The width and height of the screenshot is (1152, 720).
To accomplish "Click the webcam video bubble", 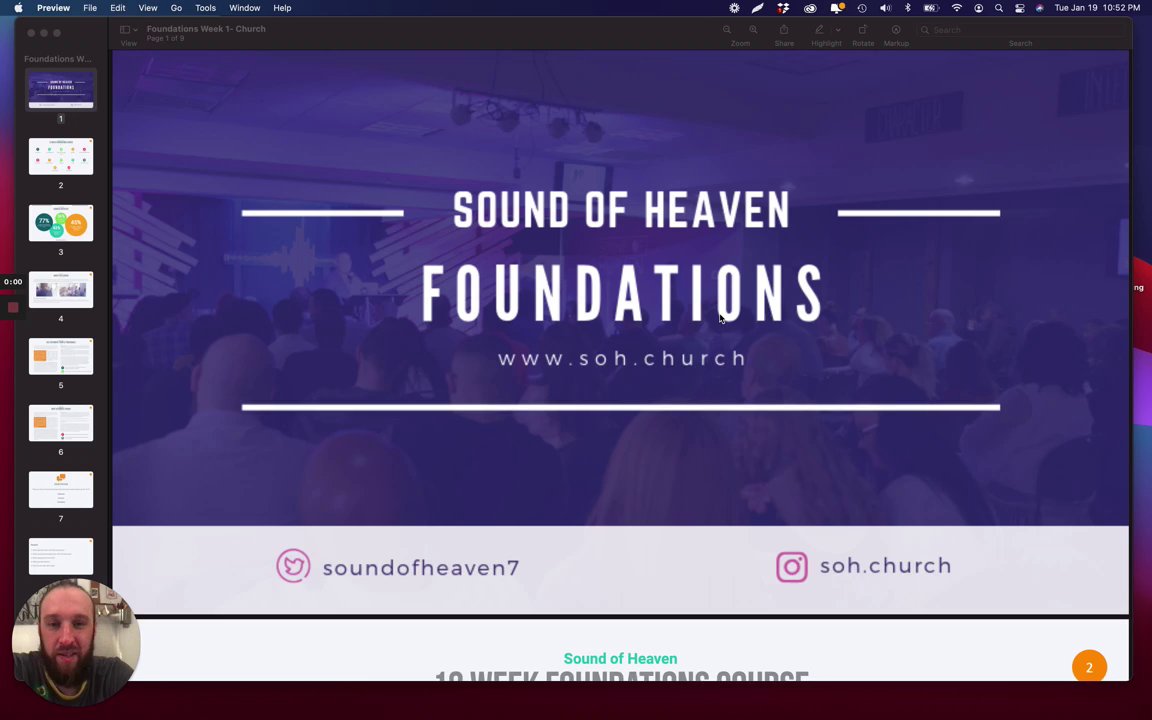I will (76, 641).
